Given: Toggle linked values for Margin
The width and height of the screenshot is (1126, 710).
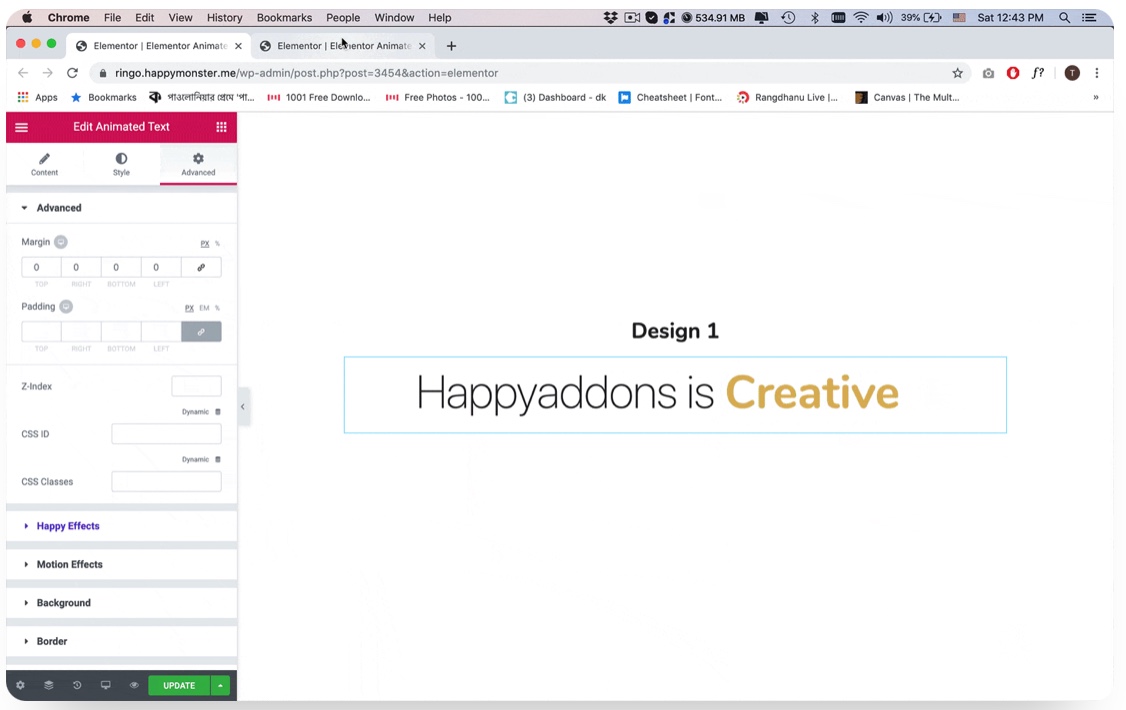Looking at the screenshot, I should point(201,267).
